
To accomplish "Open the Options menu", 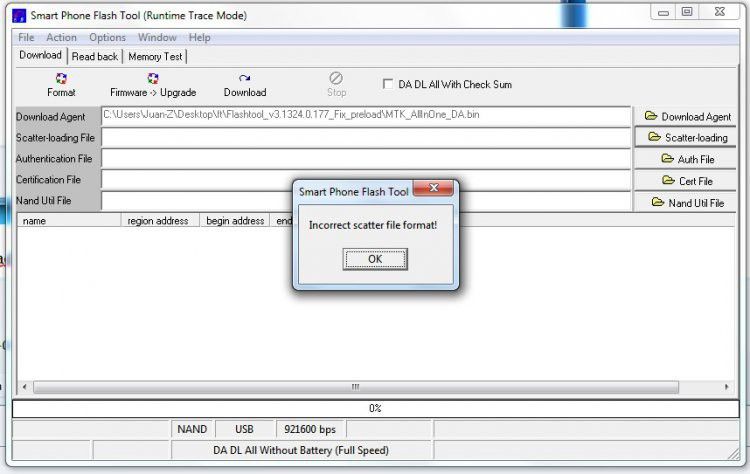I will pyautogui.click(x=107, y=37).
